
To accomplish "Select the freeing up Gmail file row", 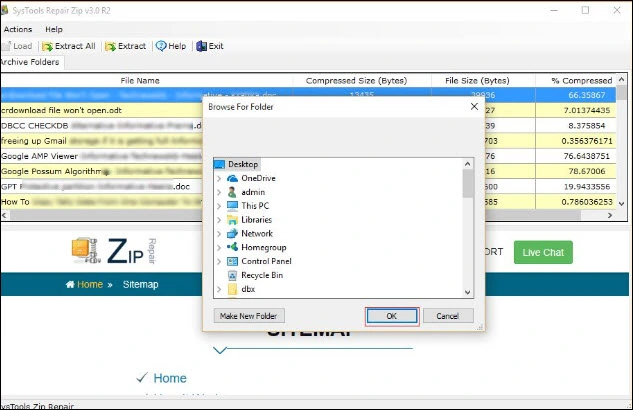I will coord(101,141).
